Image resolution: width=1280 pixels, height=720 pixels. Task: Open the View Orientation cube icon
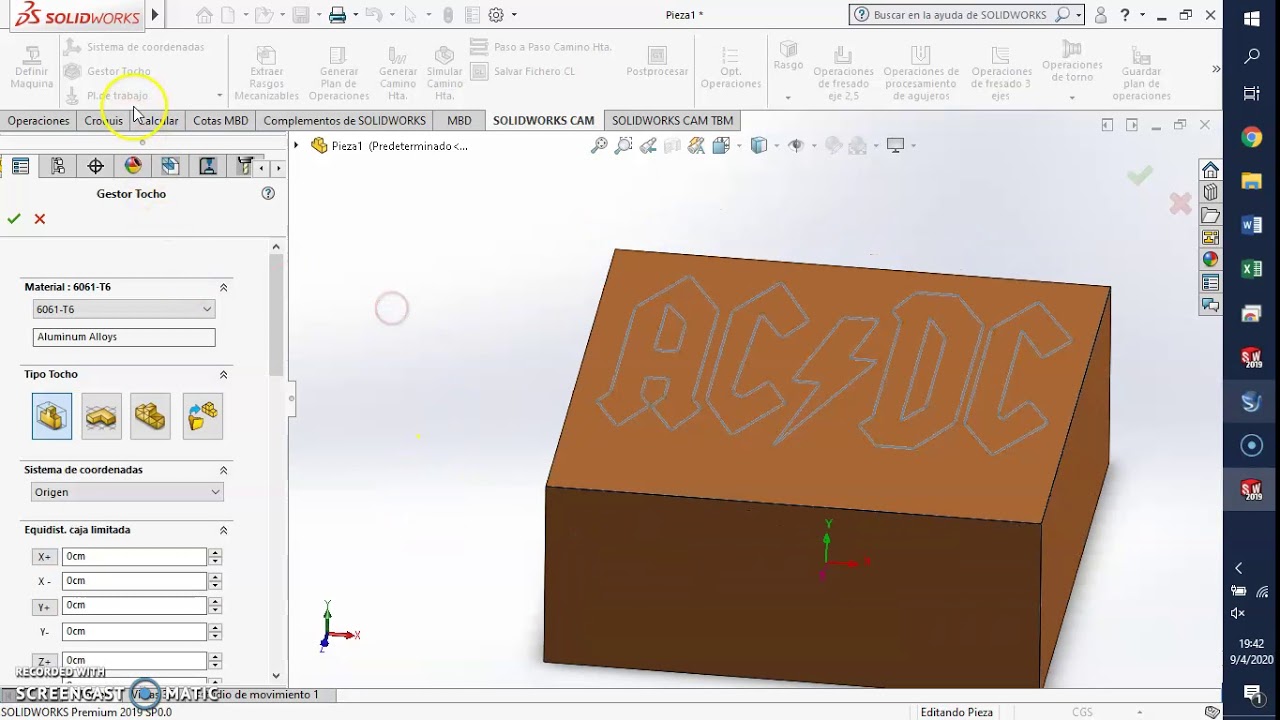click(x=721, y=146)
